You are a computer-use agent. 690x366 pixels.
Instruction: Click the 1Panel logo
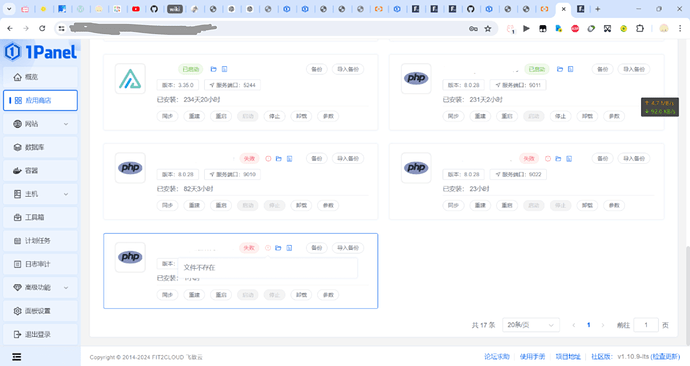coord(40,52)
